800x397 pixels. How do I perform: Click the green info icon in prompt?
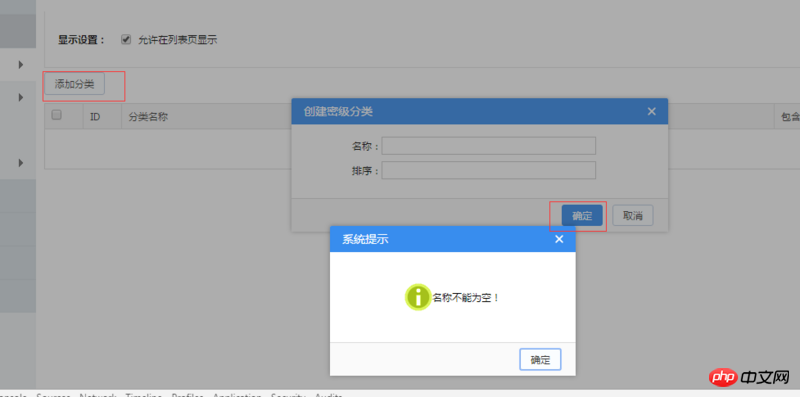[418, 297]
